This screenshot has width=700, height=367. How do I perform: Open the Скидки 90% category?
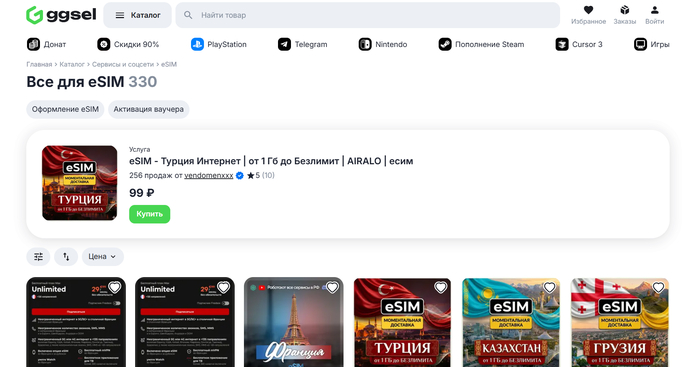pyautogui.click(x=128, y=44)
